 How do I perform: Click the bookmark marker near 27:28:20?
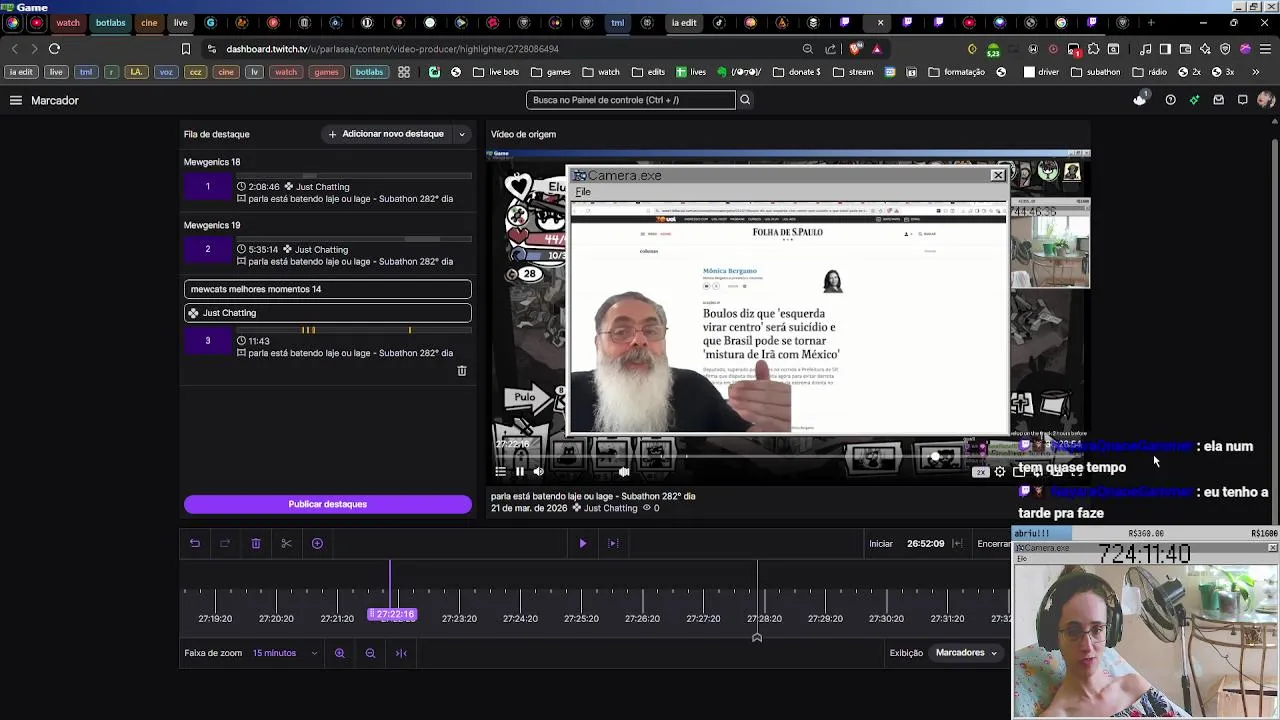coord(757,637)
